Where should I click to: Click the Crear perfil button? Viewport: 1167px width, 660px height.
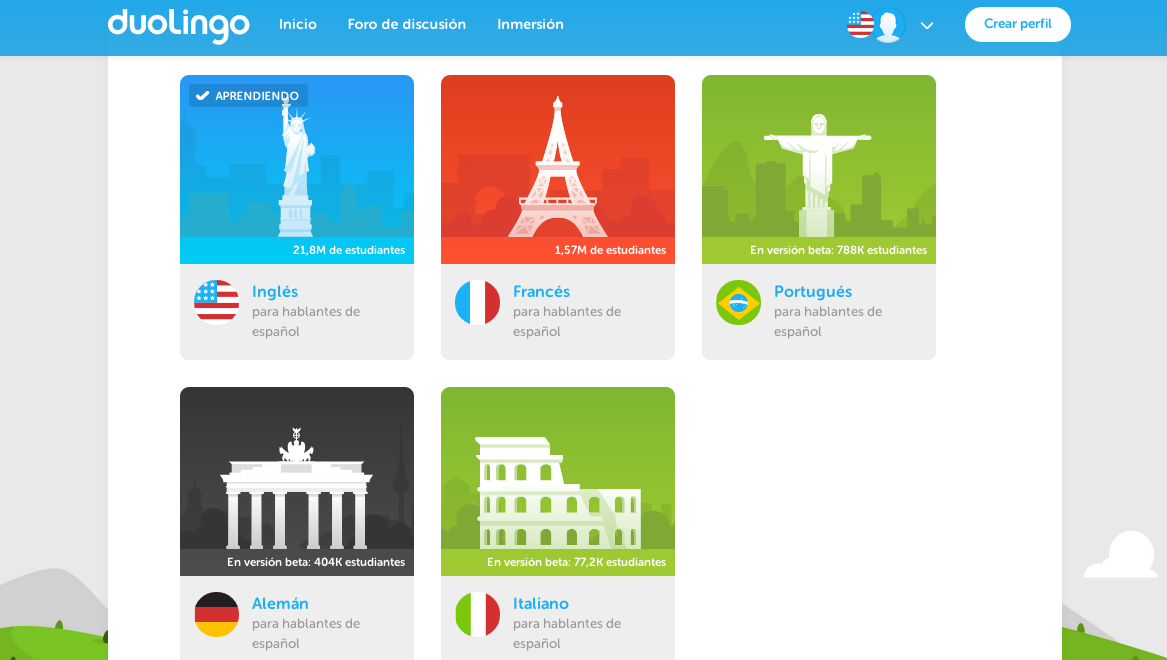pos(1017,24)
